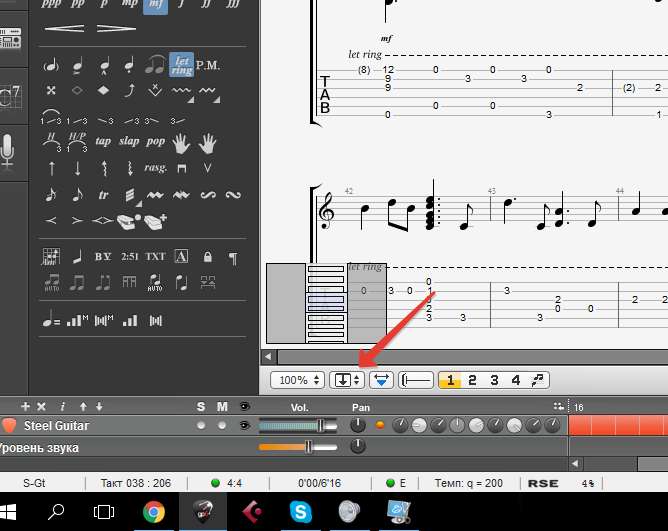Screen dimensions: 668x531
Task: Select the mf dynamic marking
Action: (155, 5)
